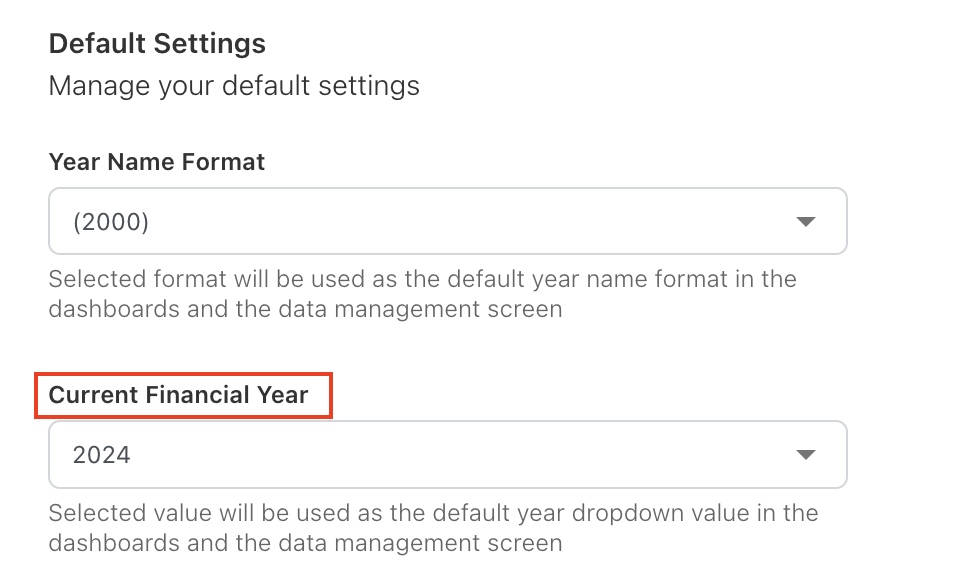Click the 2024 value in Current Financial Year
960x588 pixels.
pyautogui.click(x=102, y=456)
